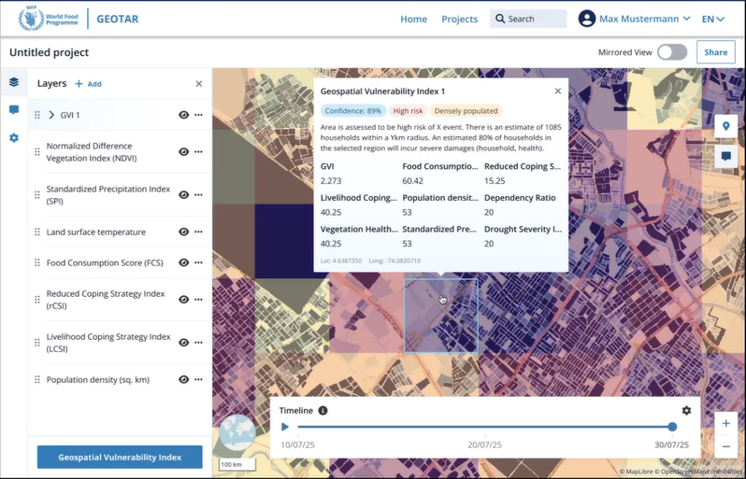Open the Projects tab
The width and height of the screenshot is (746, 479).
459,19
